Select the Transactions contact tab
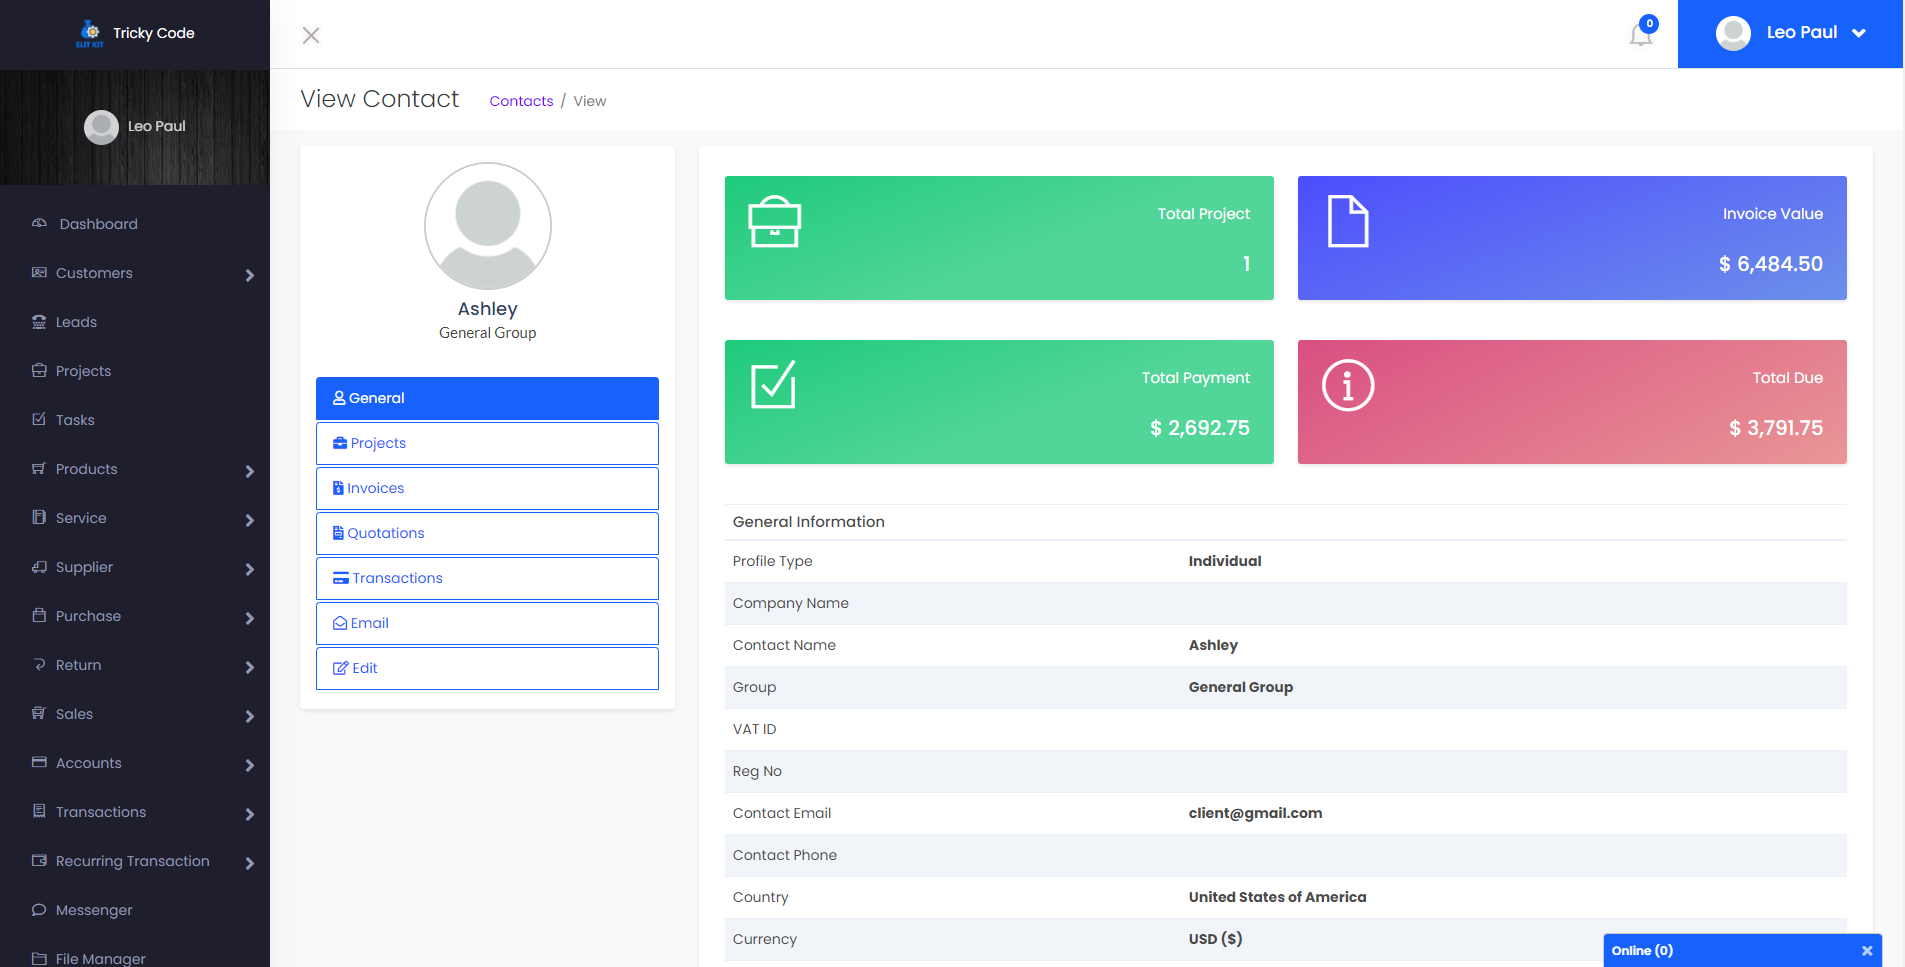This screenshot has width=1905, height=967. click(x=487, y=578)
